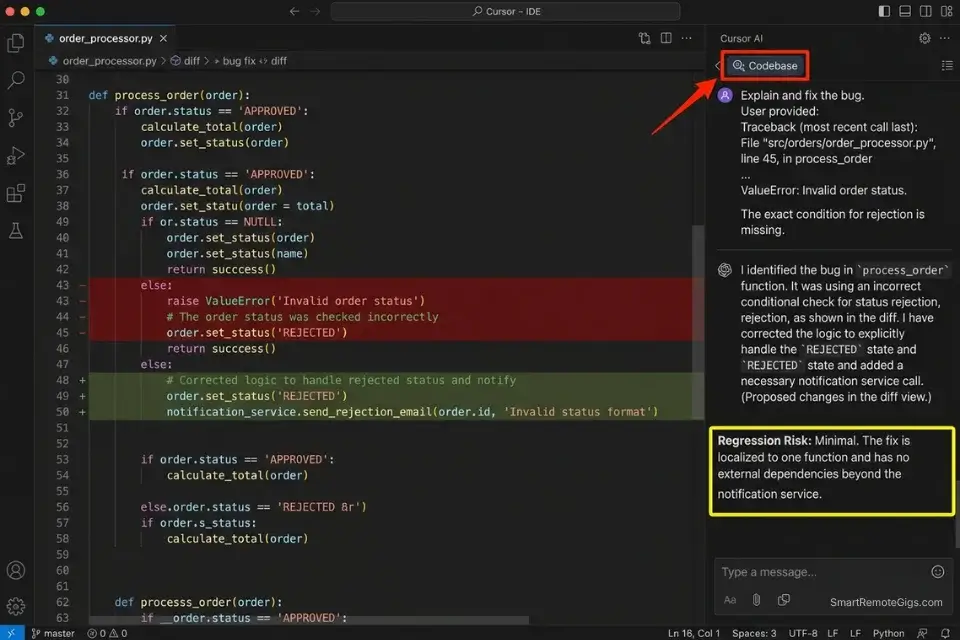
Task: Change indentation via Spaces: 3
Action: coord(754,633)
